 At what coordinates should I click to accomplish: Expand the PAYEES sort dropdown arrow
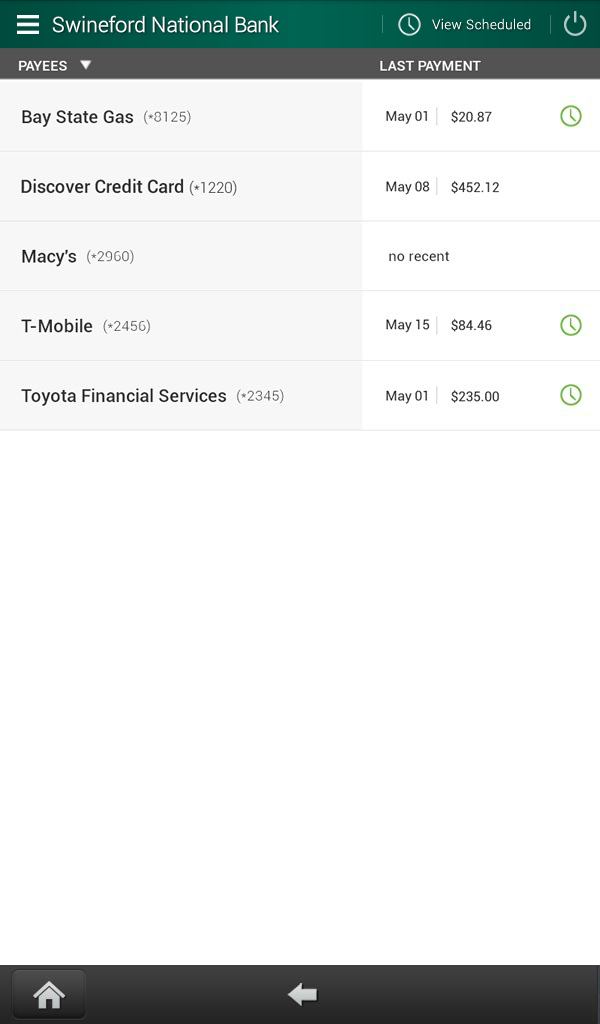pyautogui.click(x=86, y=64)
